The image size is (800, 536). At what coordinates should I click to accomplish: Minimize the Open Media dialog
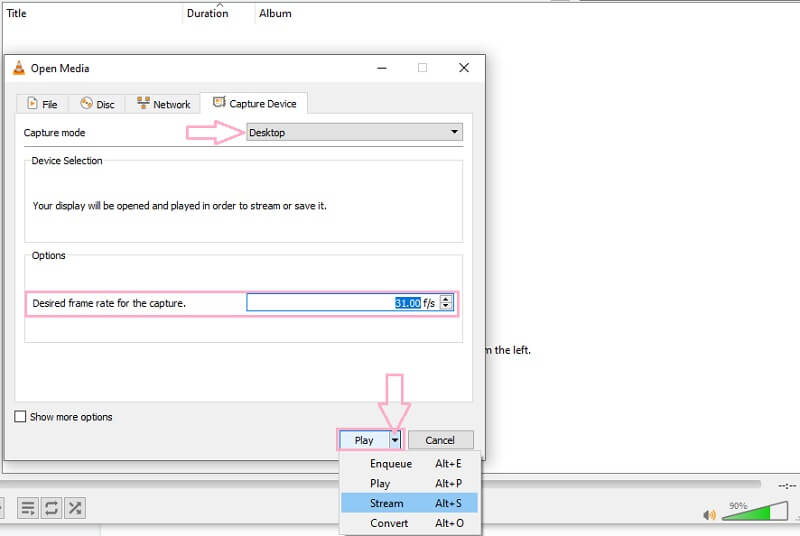(381, 68)
